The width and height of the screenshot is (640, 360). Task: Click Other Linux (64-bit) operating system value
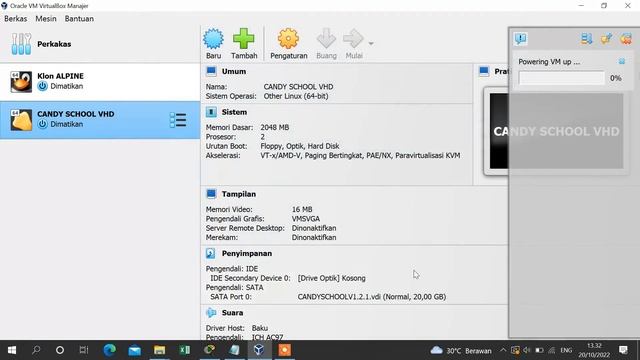(x=296, y=96)
